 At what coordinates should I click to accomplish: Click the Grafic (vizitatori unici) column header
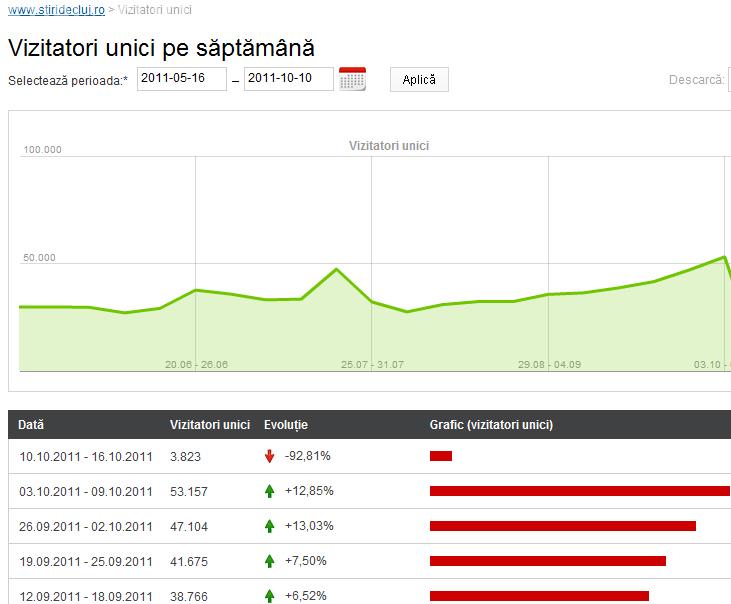[x=491, y=425]
